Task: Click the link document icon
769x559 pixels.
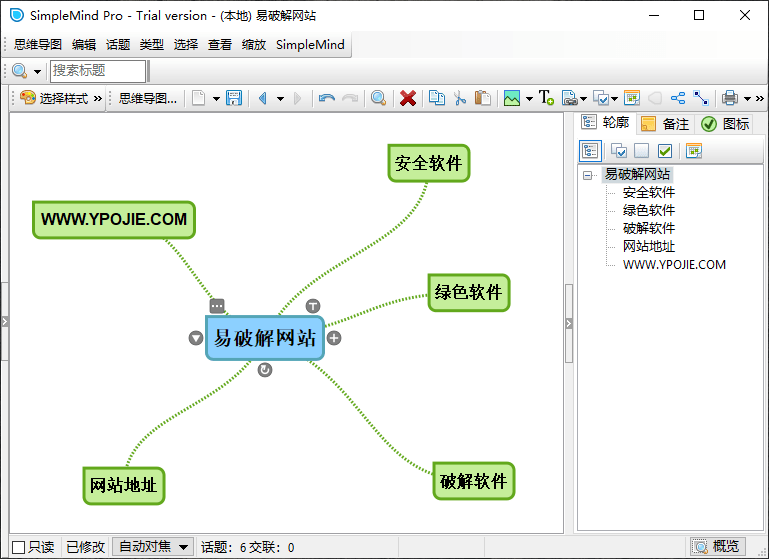Action: click(569, 99)
